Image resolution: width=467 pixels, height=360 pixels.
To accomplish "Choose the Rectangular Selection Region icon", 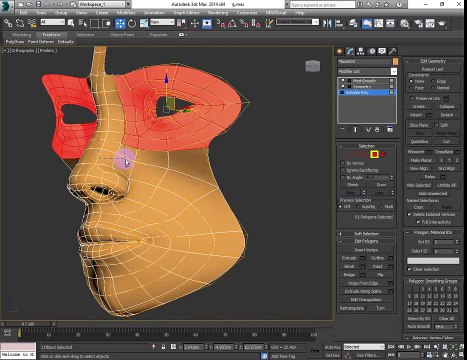I will click(95, 23).
